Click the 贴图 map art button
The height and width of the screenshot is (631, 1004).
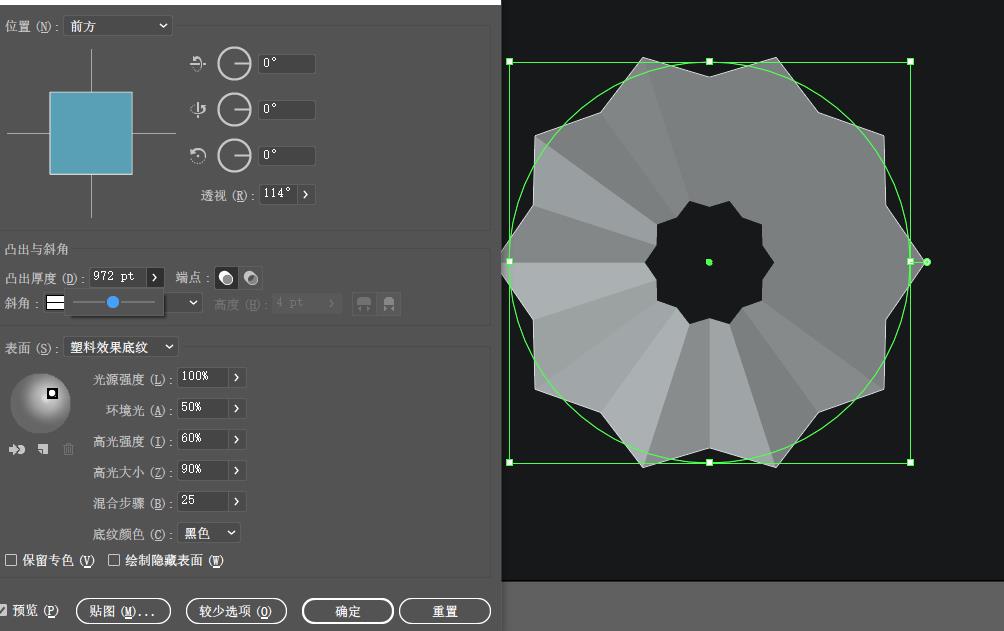123,611
